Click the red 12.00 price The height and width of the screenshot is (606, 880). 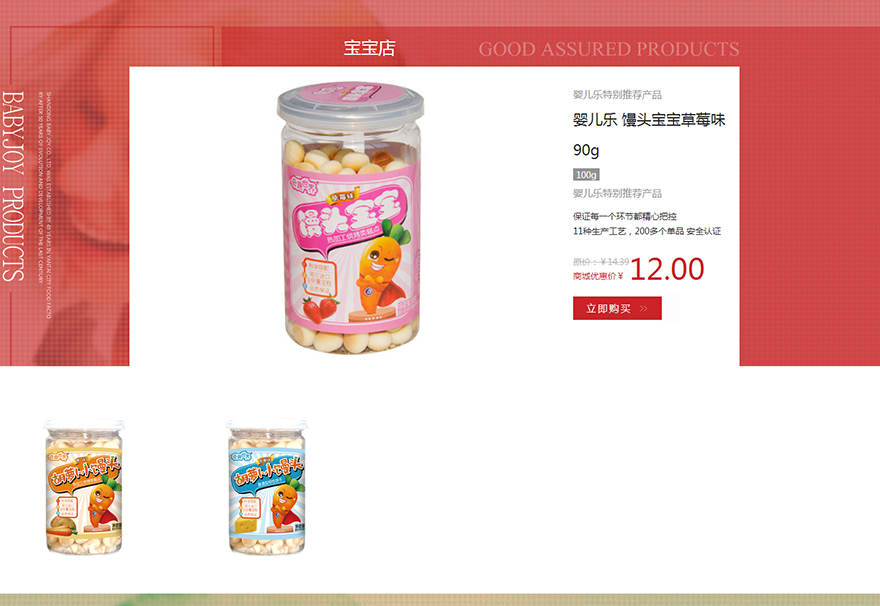point(667,269)
